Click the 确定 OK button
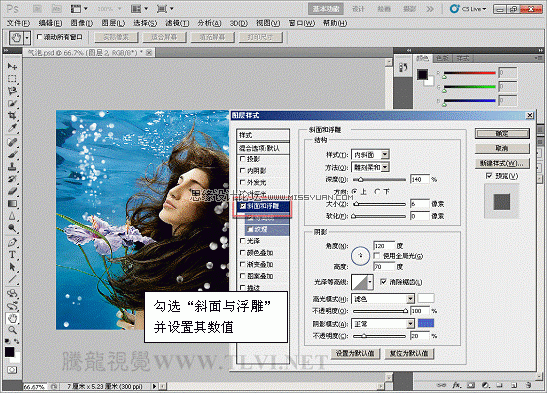Screen dimensions: 547x393 click(502, 133)
